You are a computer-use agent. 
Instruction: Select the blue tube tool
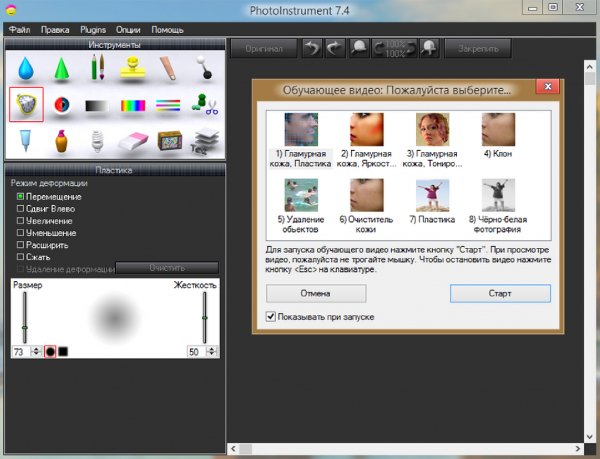click(x=25, y=140)
